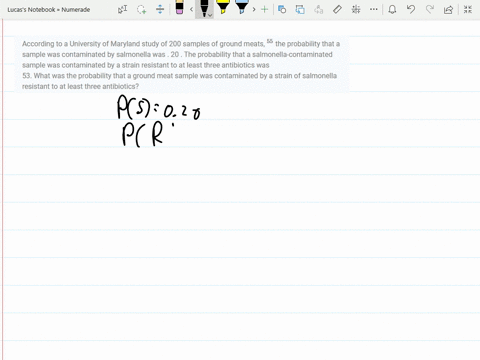The image size is (480, 360).
Task: Toggle the ruler tool
Action: coord(337,9)
